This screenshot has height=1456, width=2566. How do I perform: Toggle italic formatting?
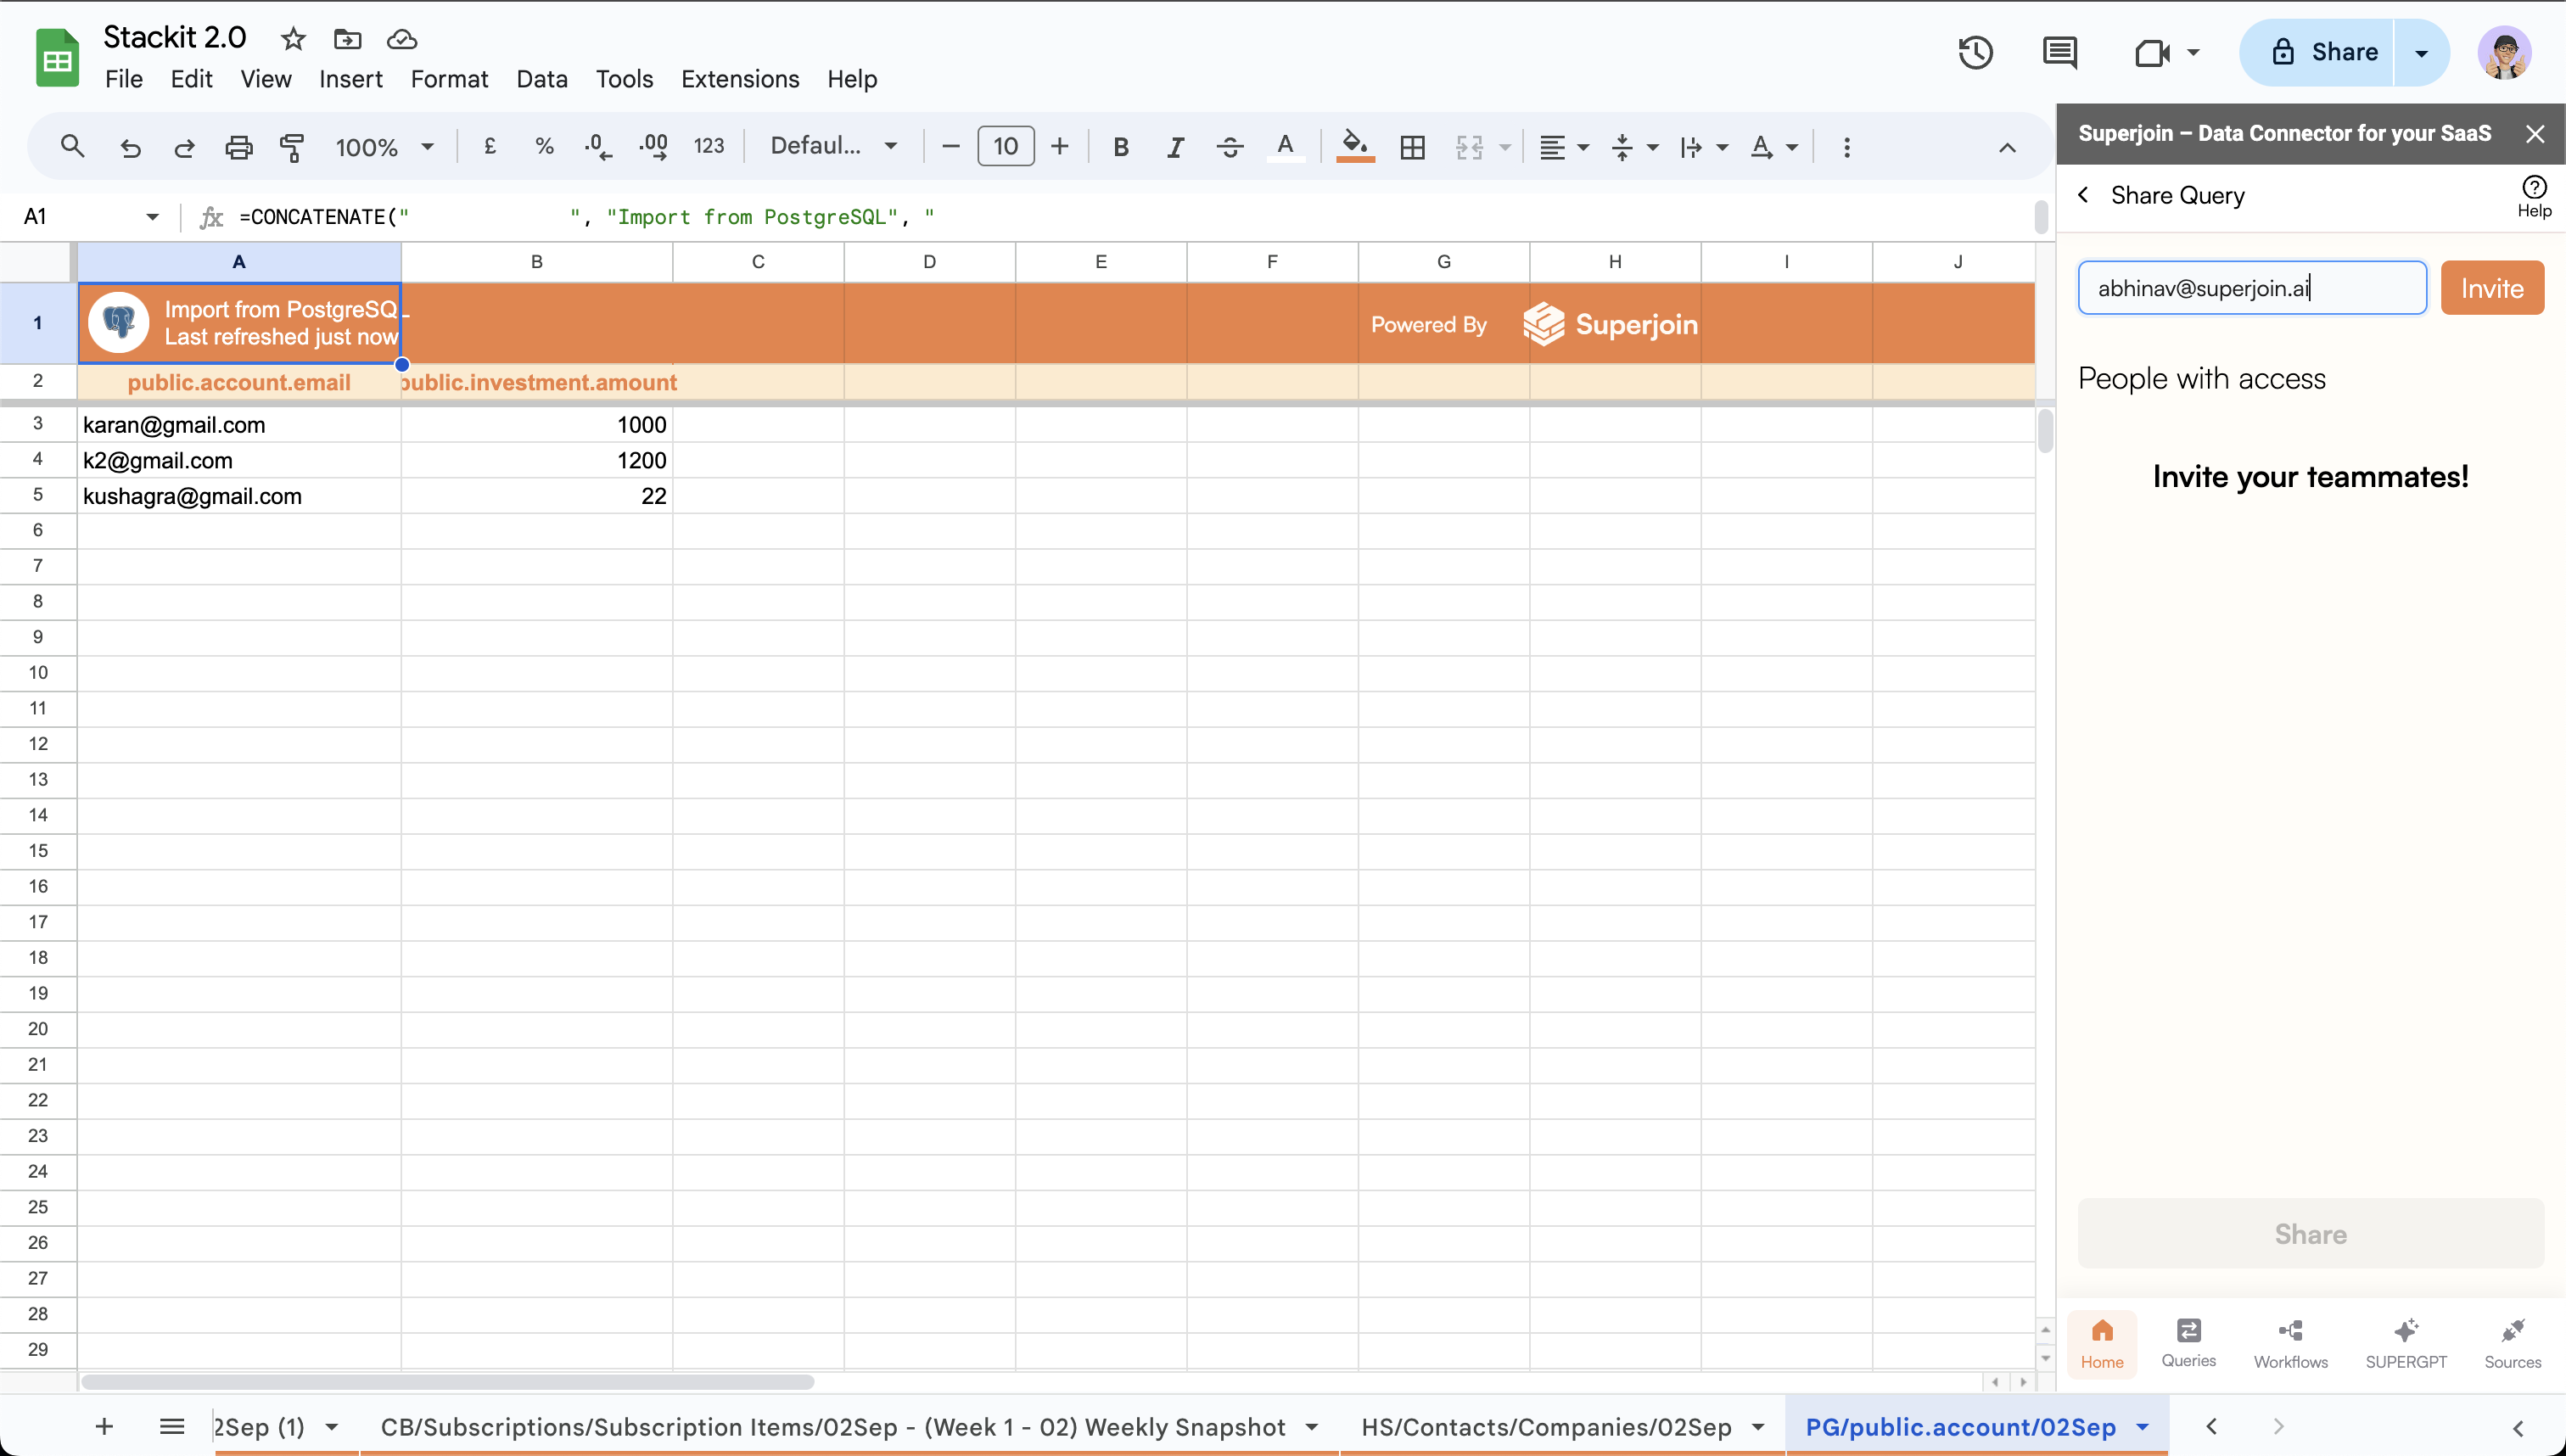coord(1175,147)
